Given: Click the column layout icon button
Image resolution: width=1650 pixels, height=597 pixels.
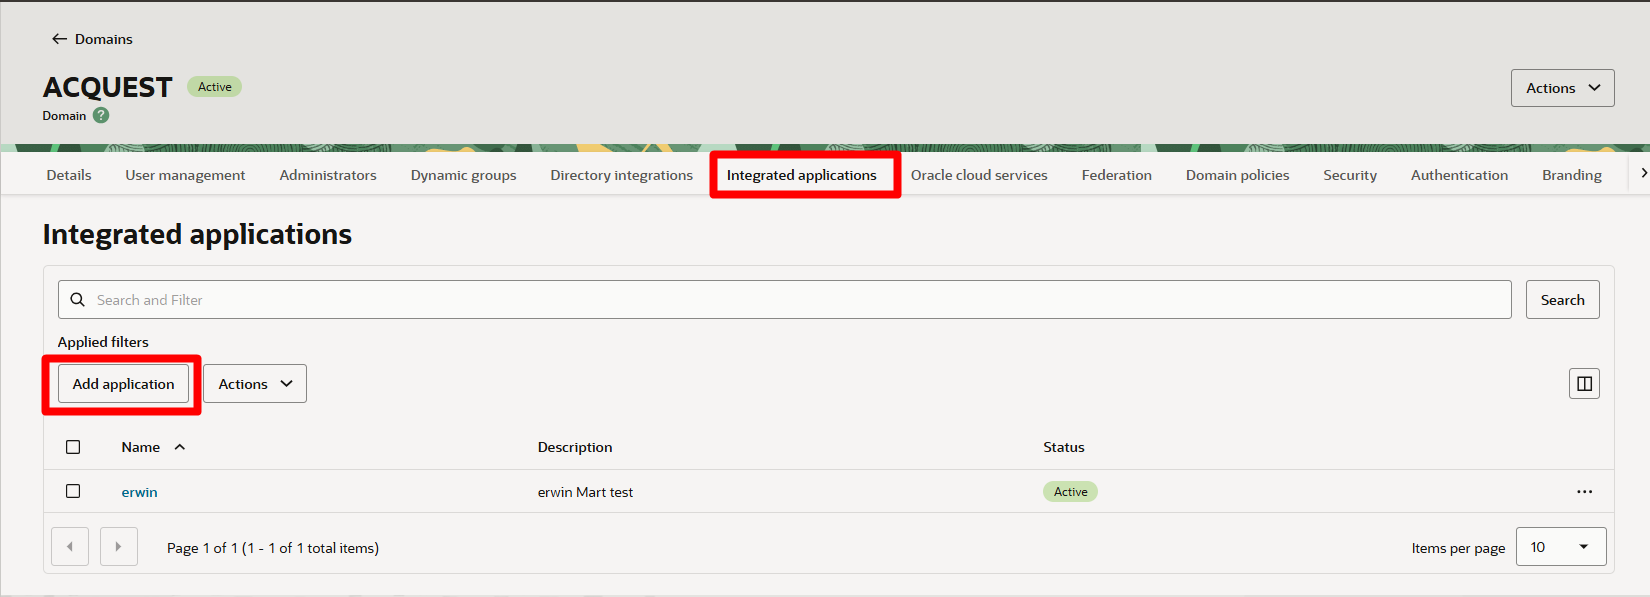Looking at the screenshot, I should (1584, 384).
